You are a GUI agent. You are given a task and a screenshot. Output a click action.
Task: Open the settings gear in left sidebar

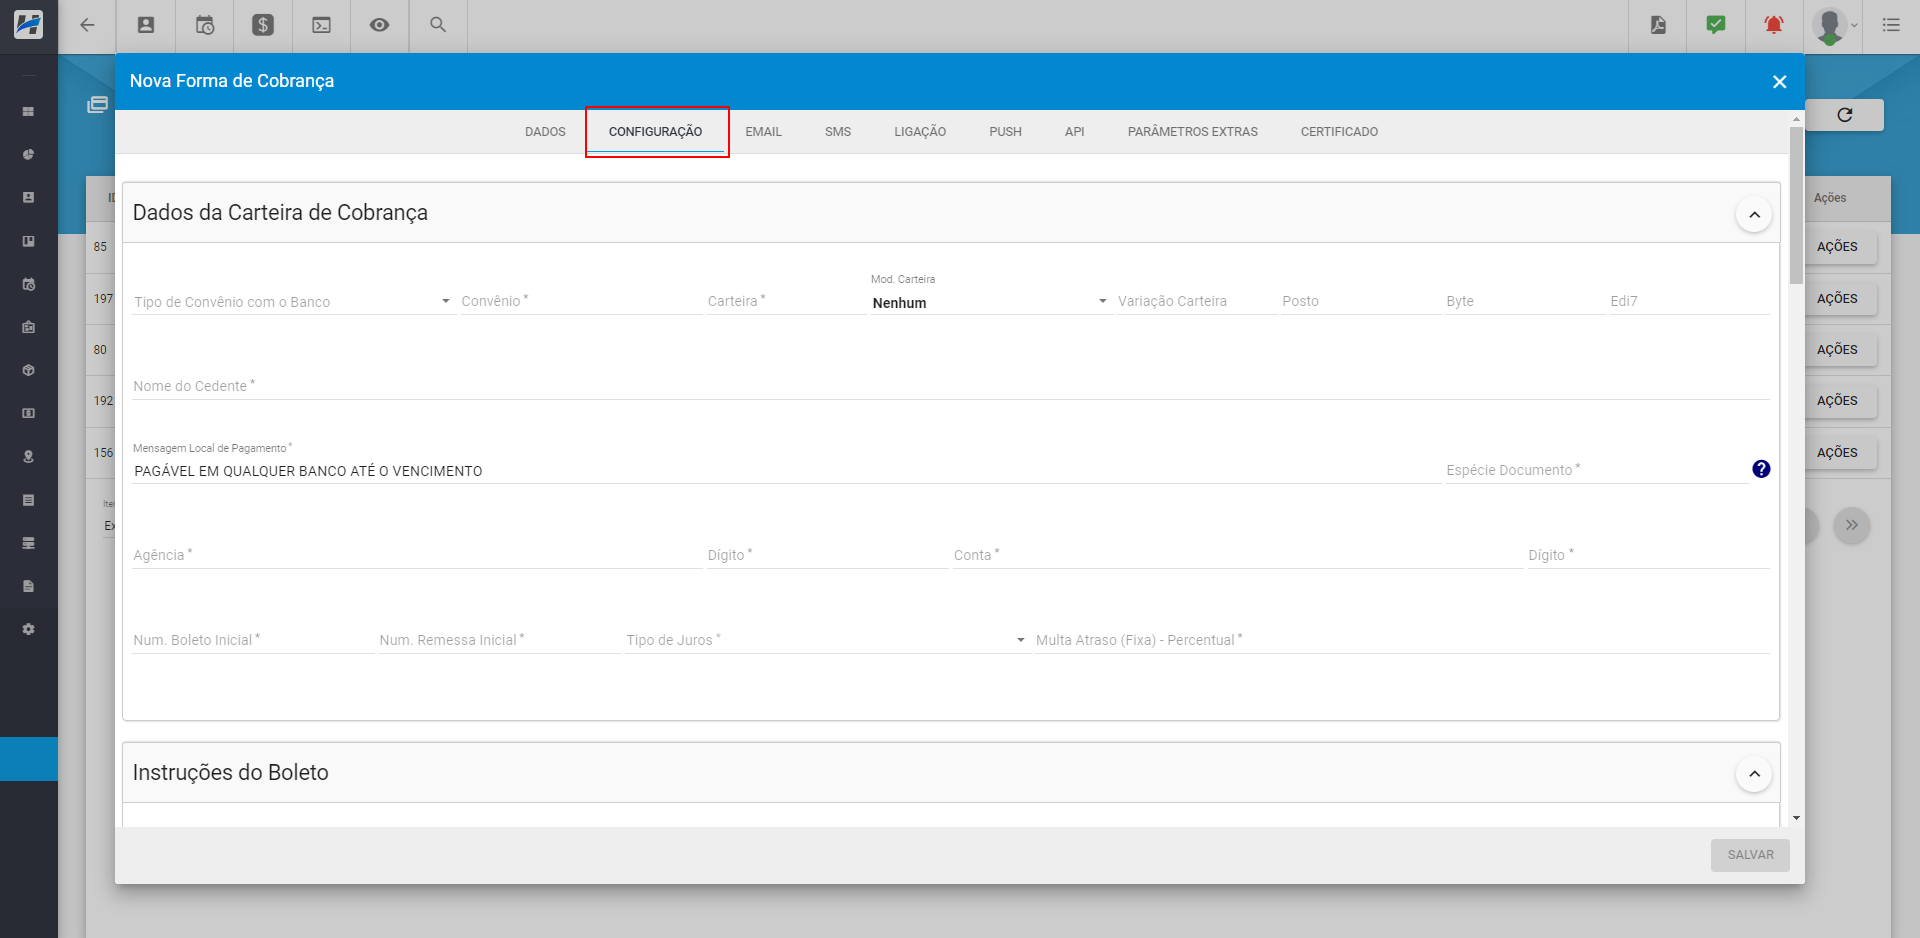[x=29, y=629]
